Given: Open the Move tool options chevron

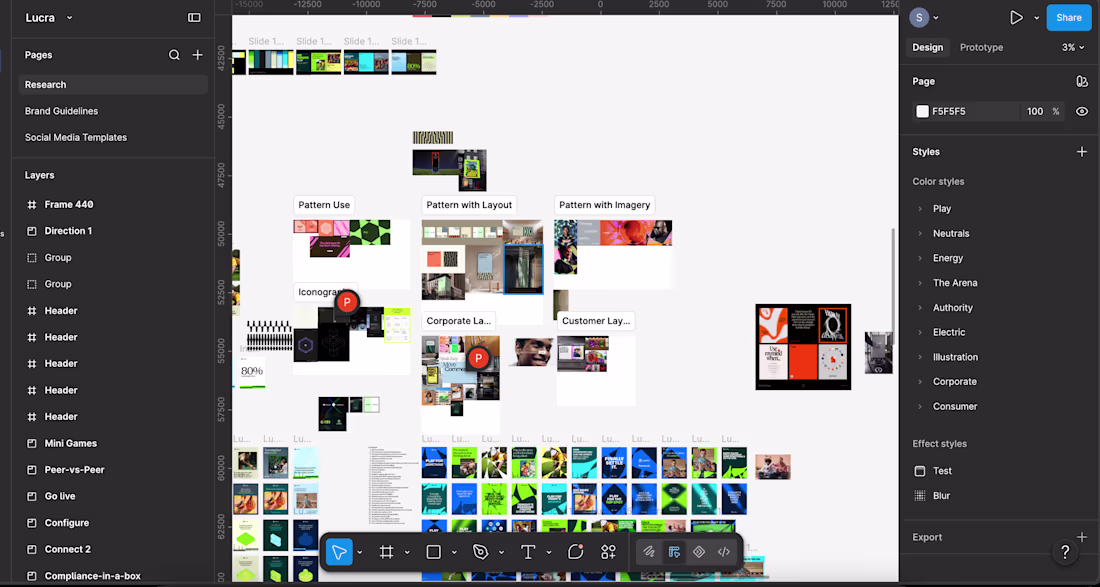Looking at the screenshot, I should tap(360, 553).
